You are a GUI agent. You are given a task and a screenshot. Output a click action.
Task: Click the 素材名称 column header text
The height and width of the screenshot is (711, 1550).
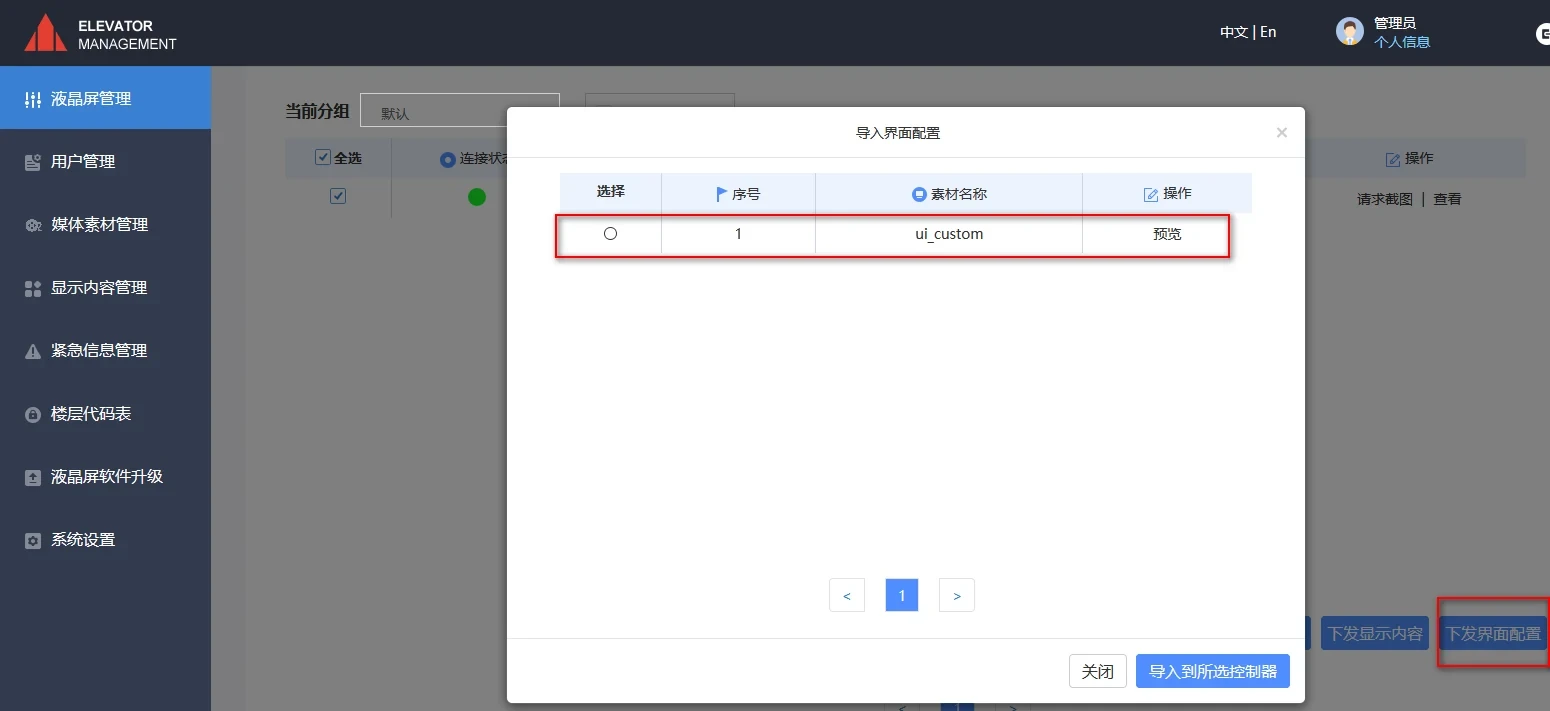[x=959, y=194]
